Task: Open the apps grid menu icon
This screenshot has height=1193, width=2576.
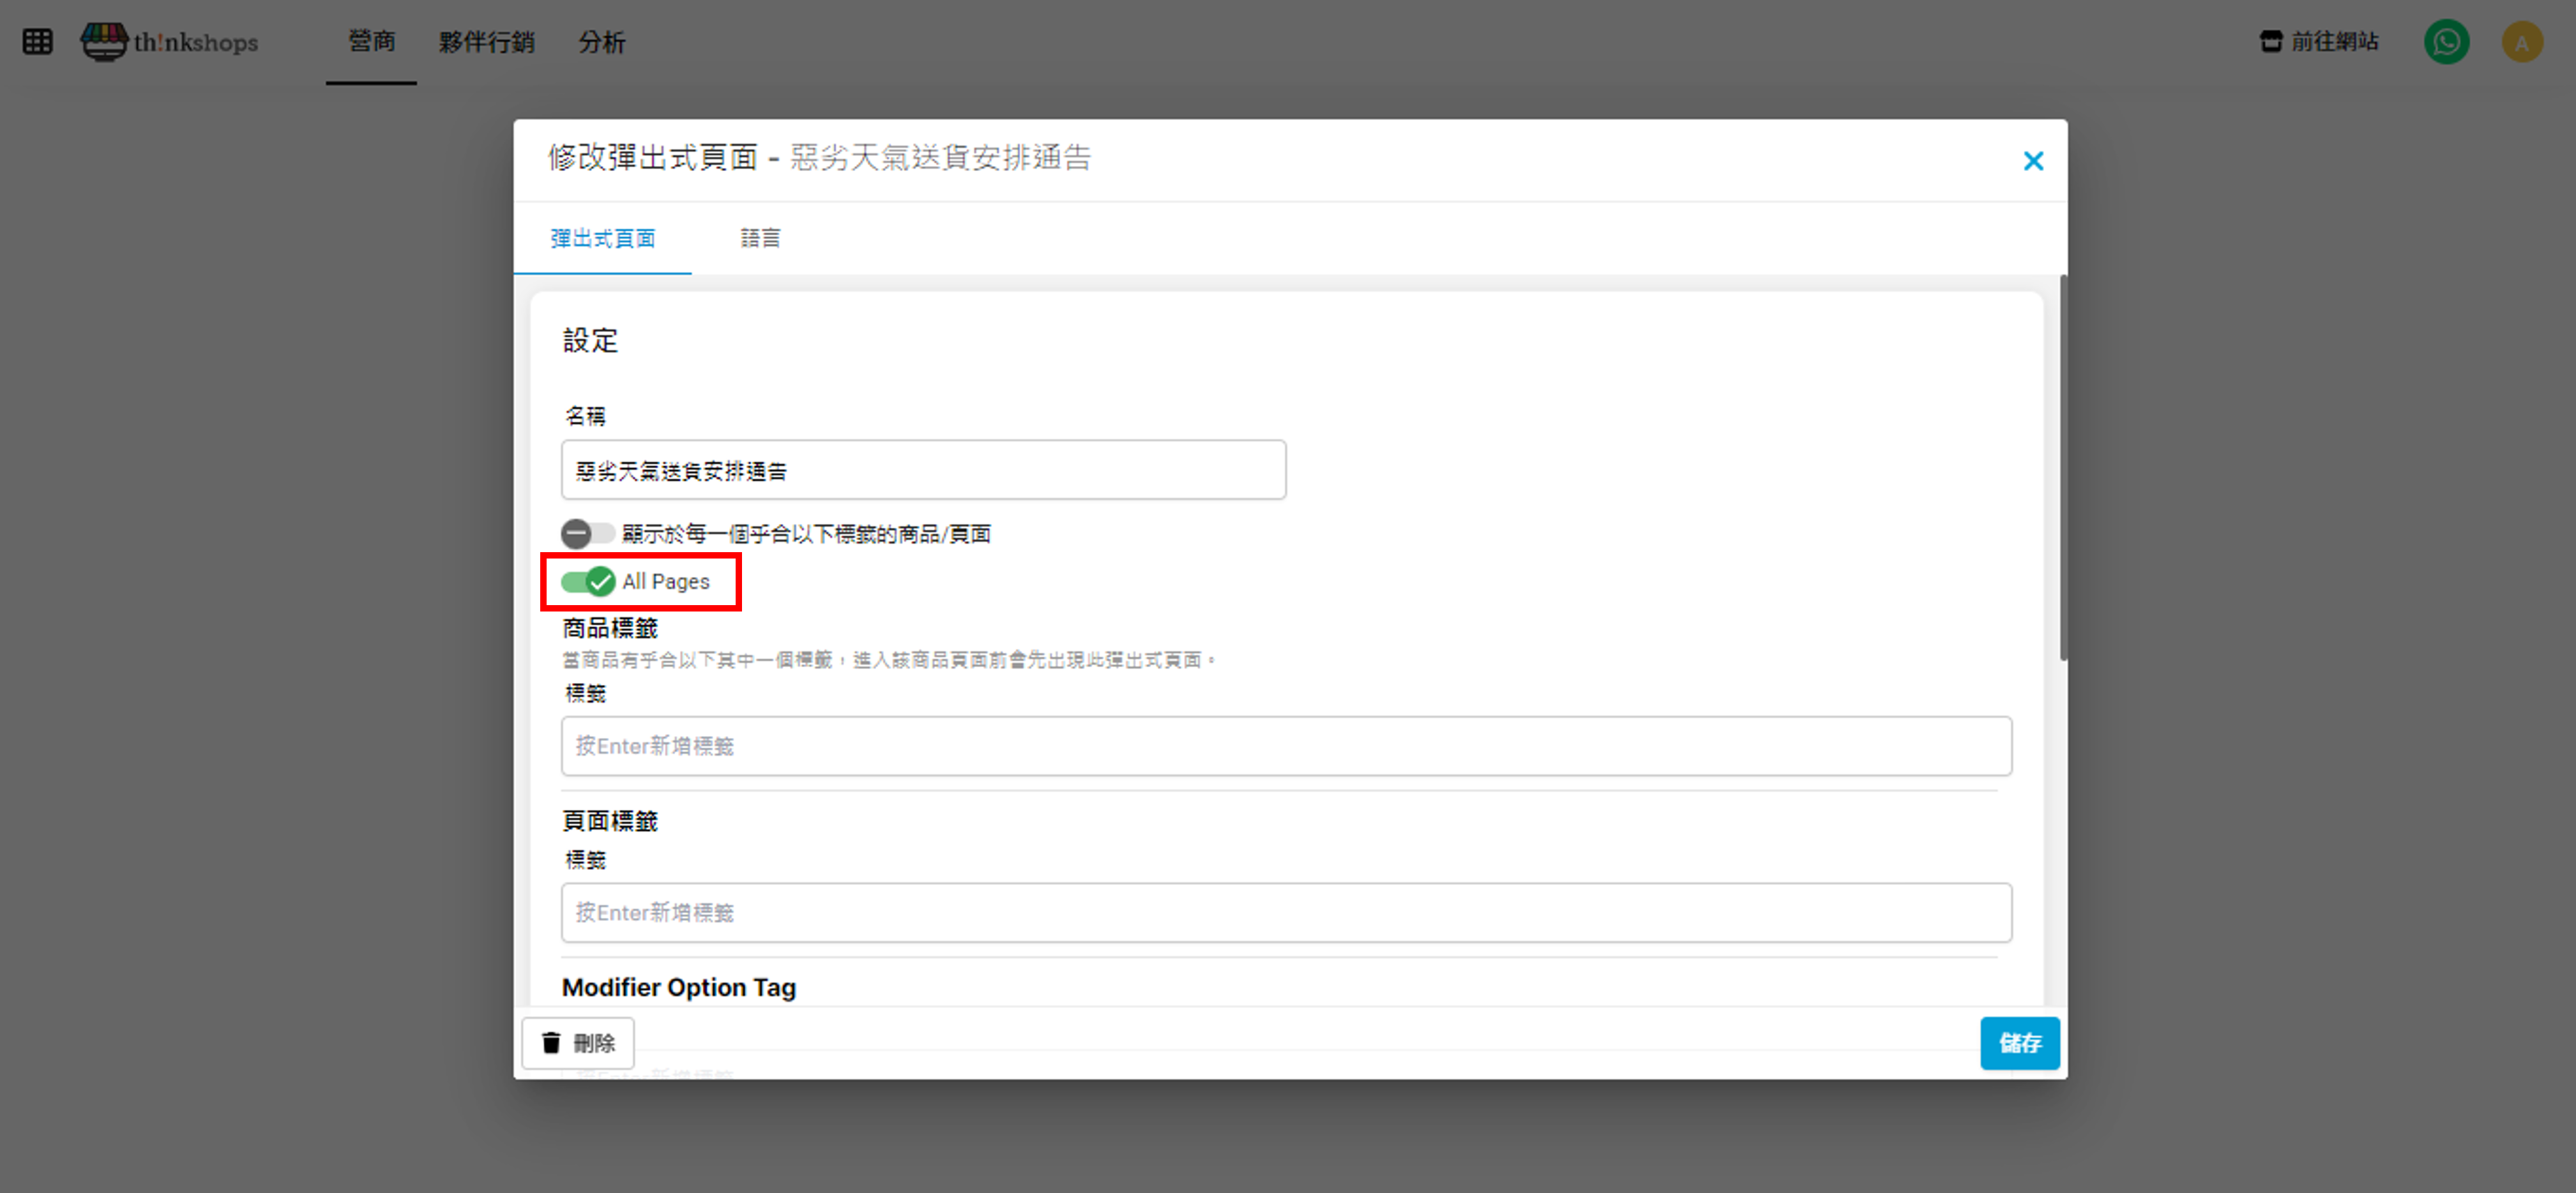Action: pos(37,42)
